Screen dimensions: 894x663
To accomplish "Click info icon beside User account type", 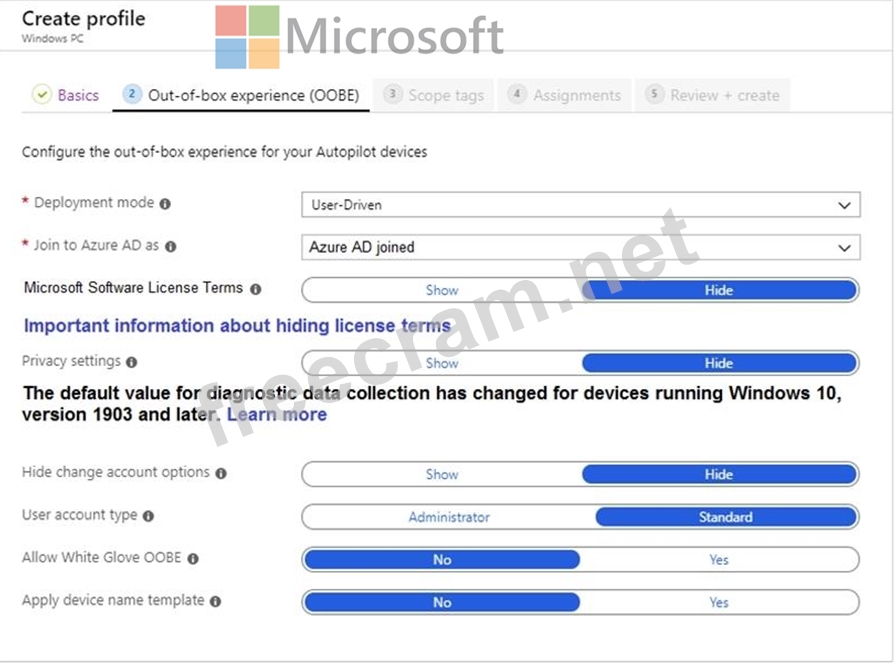I will coord(148,516).
